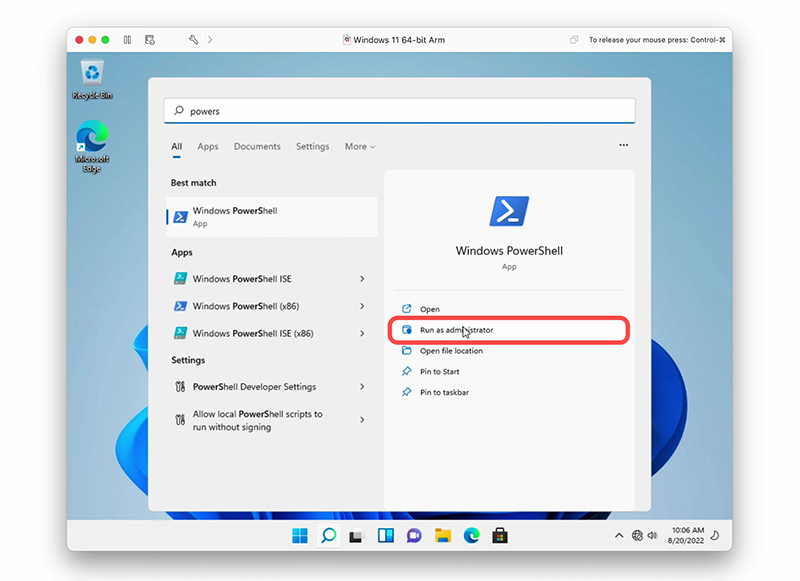
Task: Select the All search filter tab
Action: (x=177, y=147)
